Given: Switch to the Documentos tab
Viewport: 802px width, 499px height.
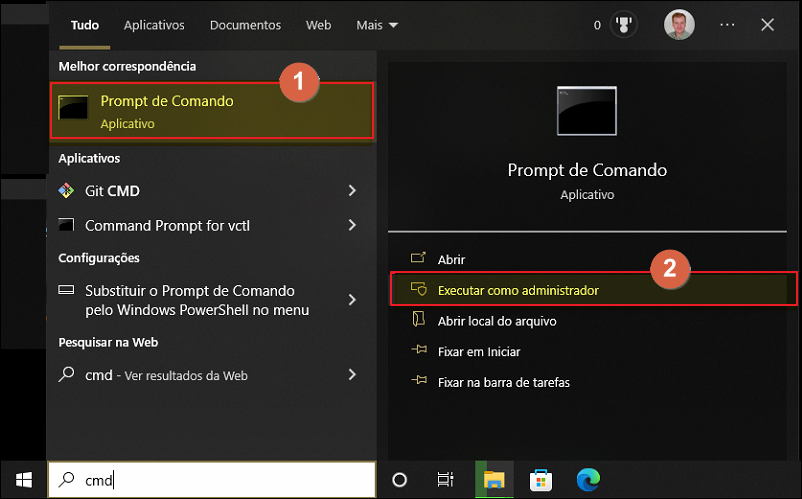Looking at the screenshot, I should (x=245, y=25).
